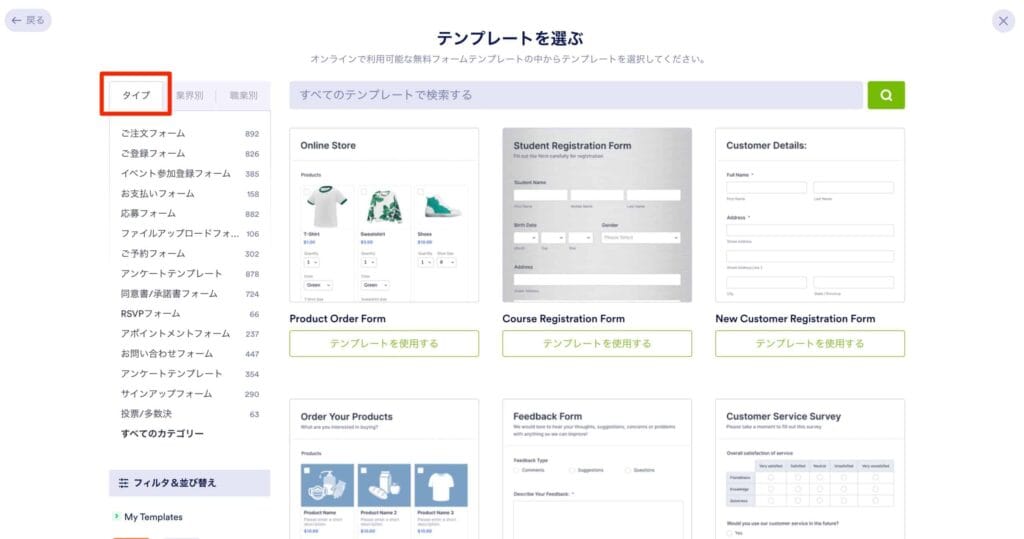Select アンケートテンプレート with 354 templates
Screen dimensions: 1024x539
coord(189,374)
